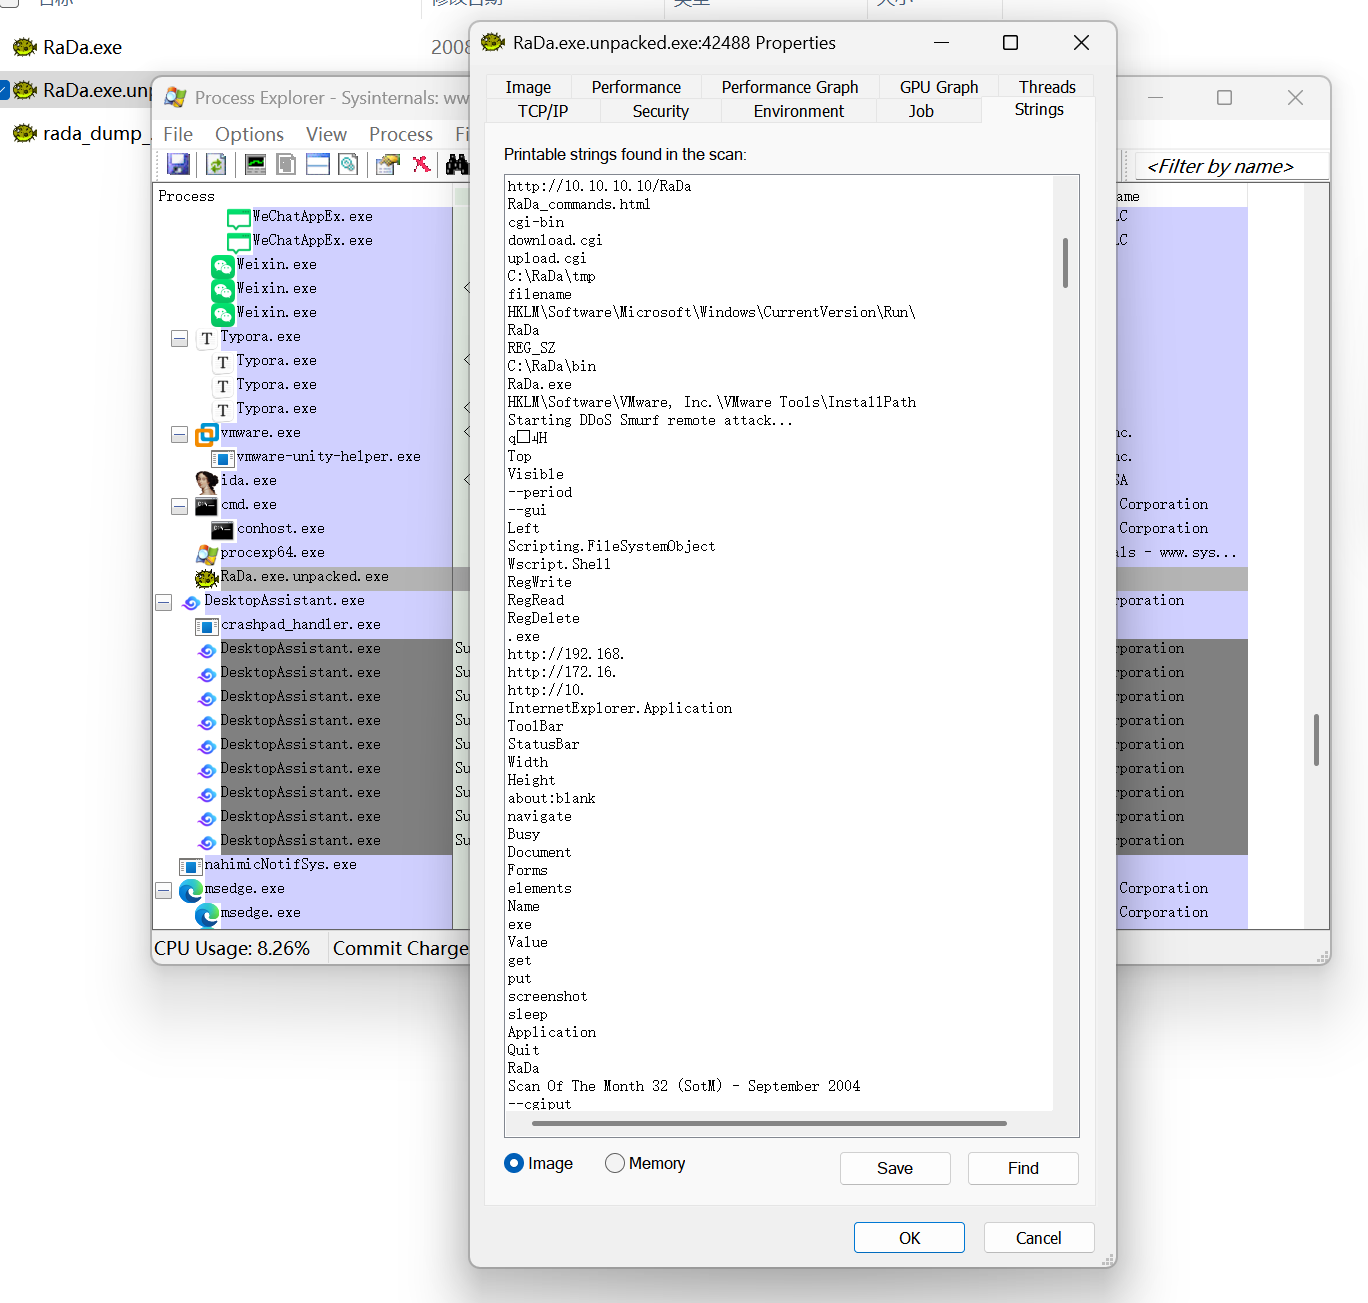Viewport: 1368px width, 1303px height.
Task: Click rada_dump file icon in Explorer
Action: [25, 133]
